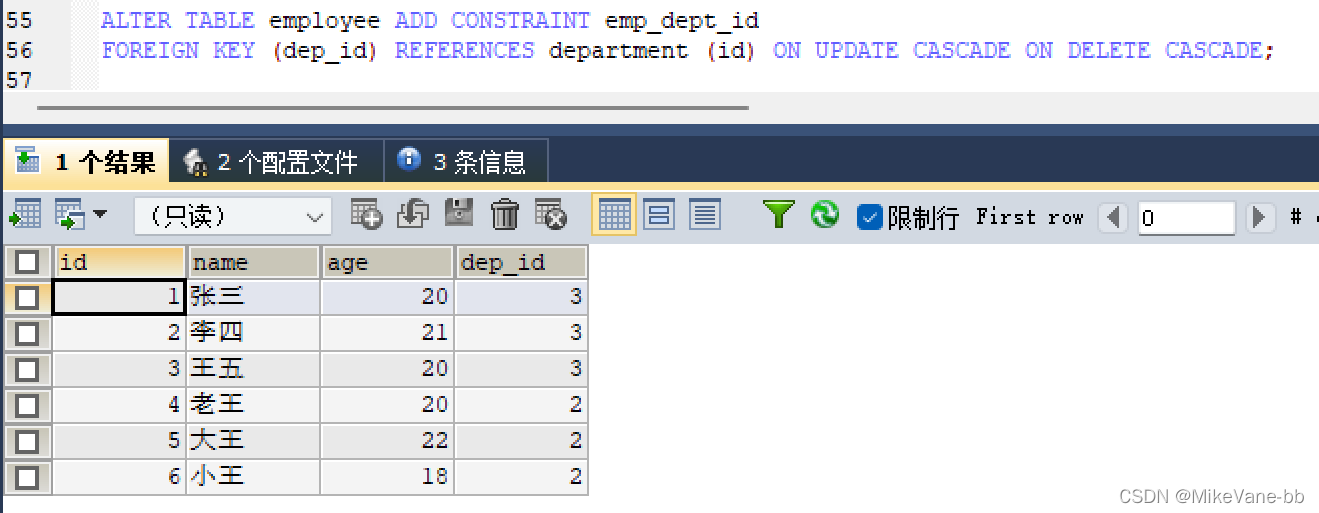
Task: Click the emp_dept_id constraint name
Action: (x=682, y=20)
